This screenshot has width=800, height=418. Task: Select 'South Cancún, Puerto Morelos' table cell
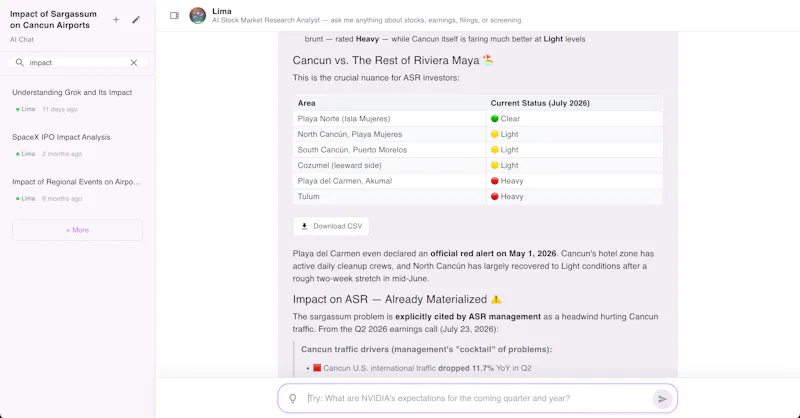(x=390, y=150)
